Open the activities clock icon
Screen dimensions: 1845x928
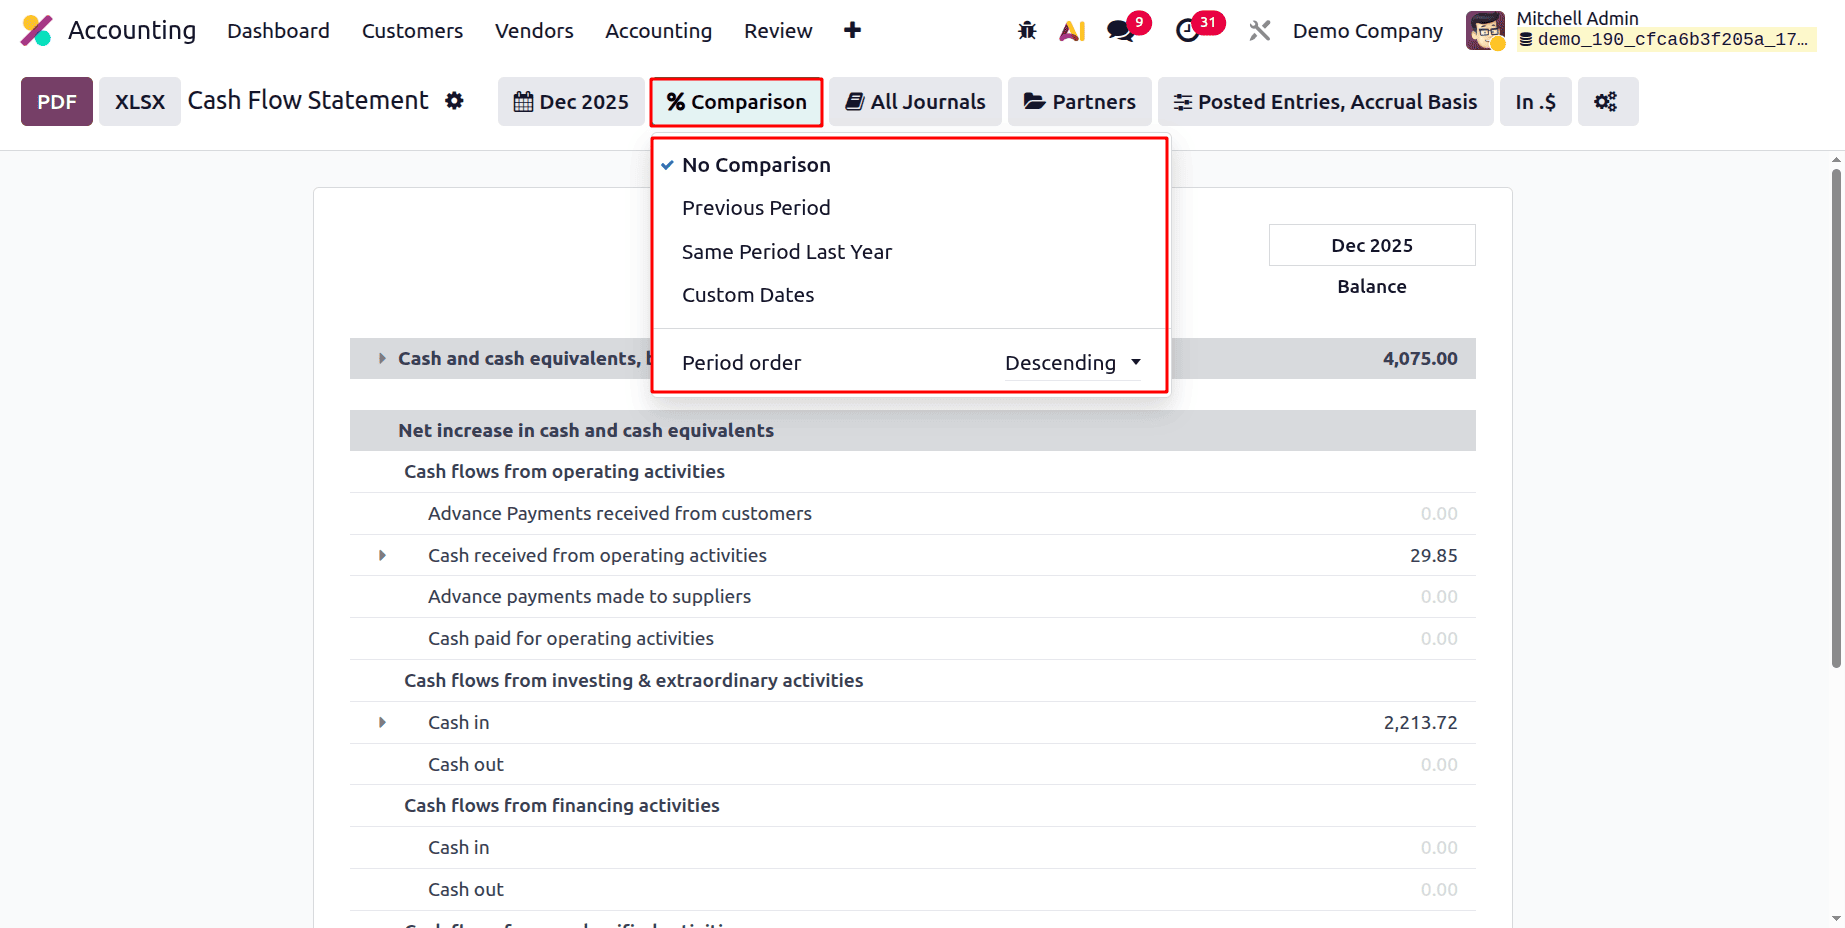tap(1188, 30)
